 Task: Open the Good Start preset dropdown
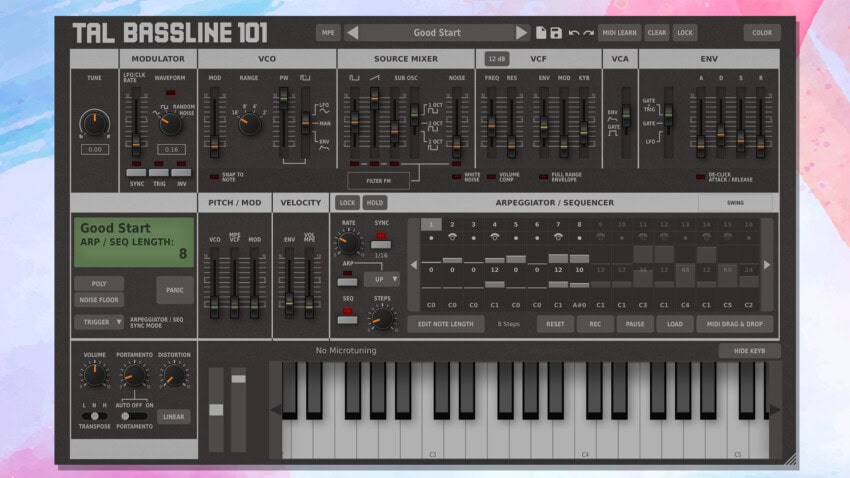437,33
